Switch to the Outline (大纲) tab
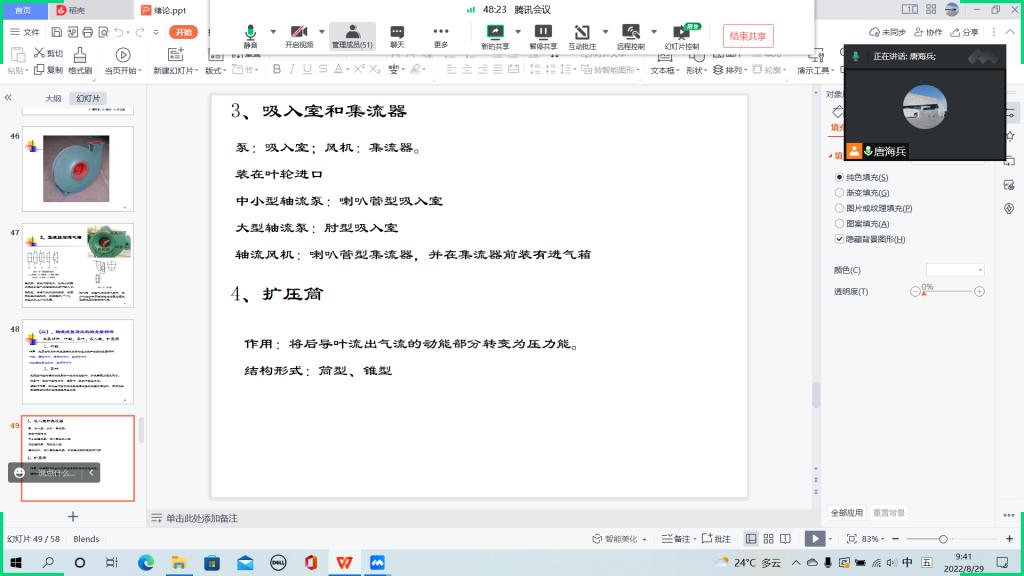The width and height of the screenshot is (1024, 576). (x=53, y=99)
